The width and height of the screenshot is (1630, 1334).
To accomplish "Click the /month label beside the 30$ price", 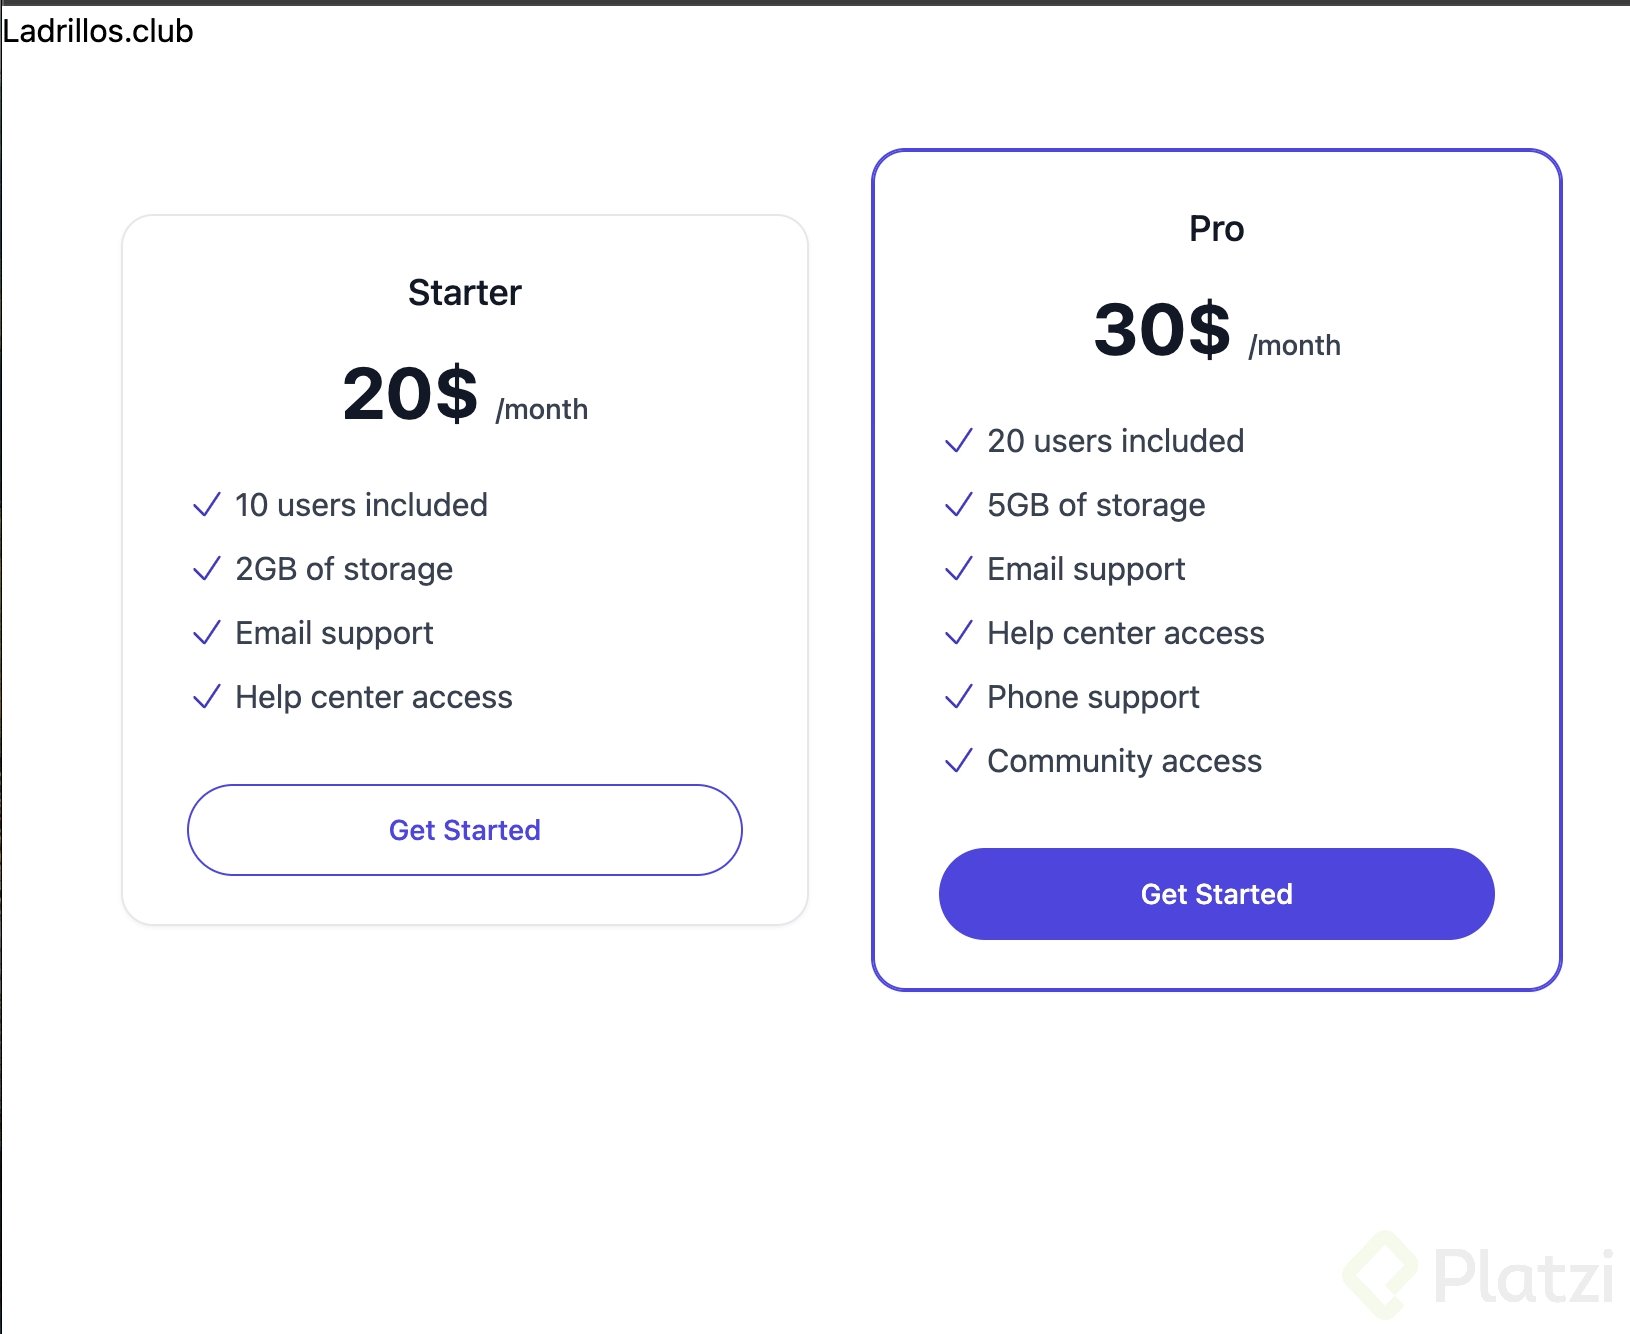I will [x=1294, y=345].
